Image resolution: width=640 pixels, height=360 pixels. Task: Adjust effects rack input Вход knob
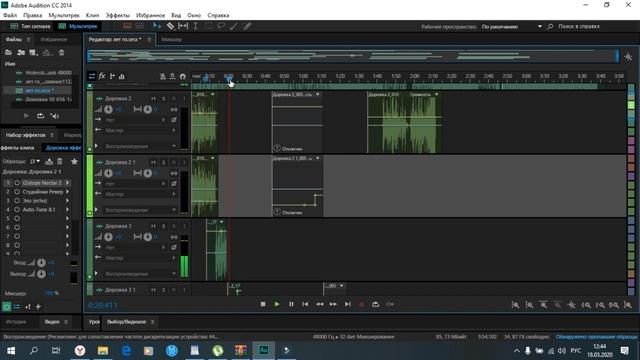tap(41, 263)
